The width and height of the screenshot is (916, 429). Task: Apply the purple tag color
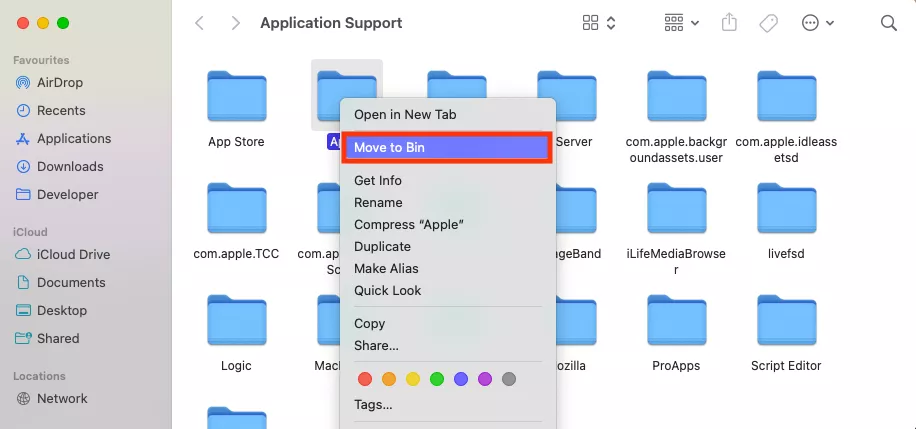(485, 379)
